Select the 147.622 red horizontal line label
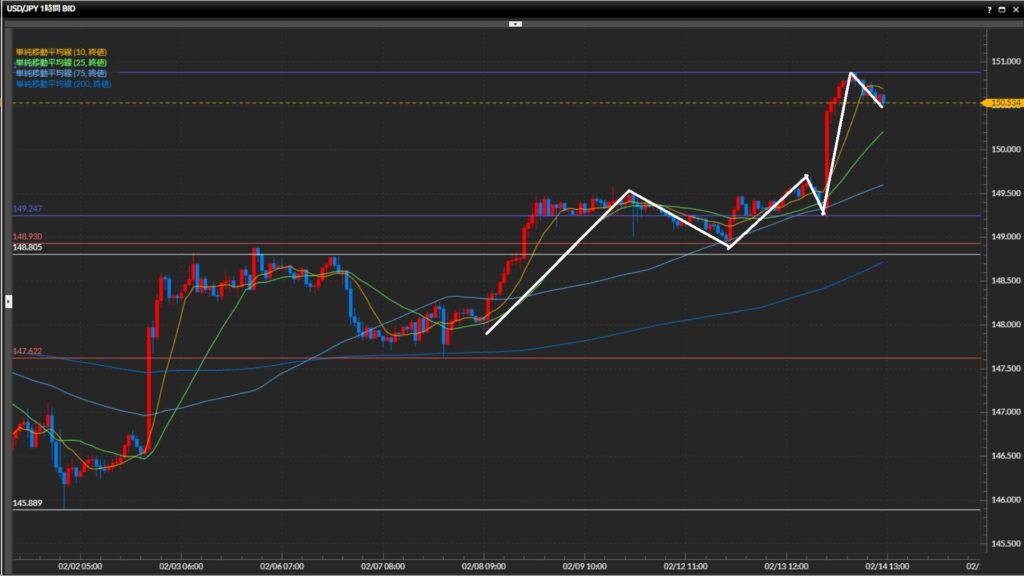 27,351
